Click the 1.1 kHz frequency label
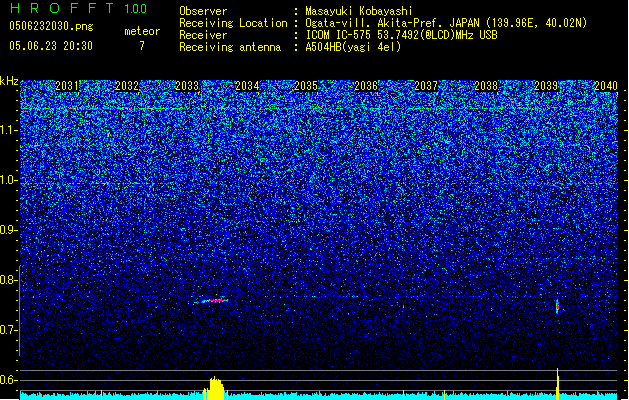 tap(9, 131)
